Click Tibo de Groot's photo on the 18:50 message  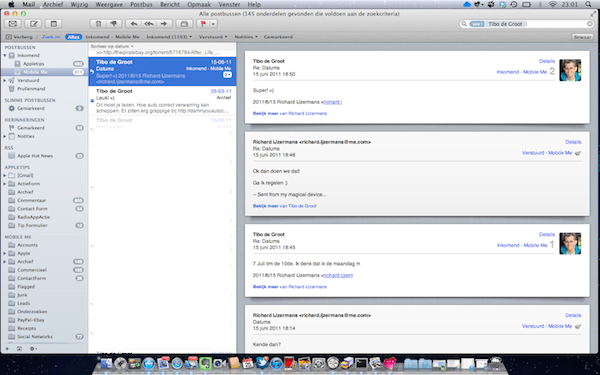click(570, 70)
